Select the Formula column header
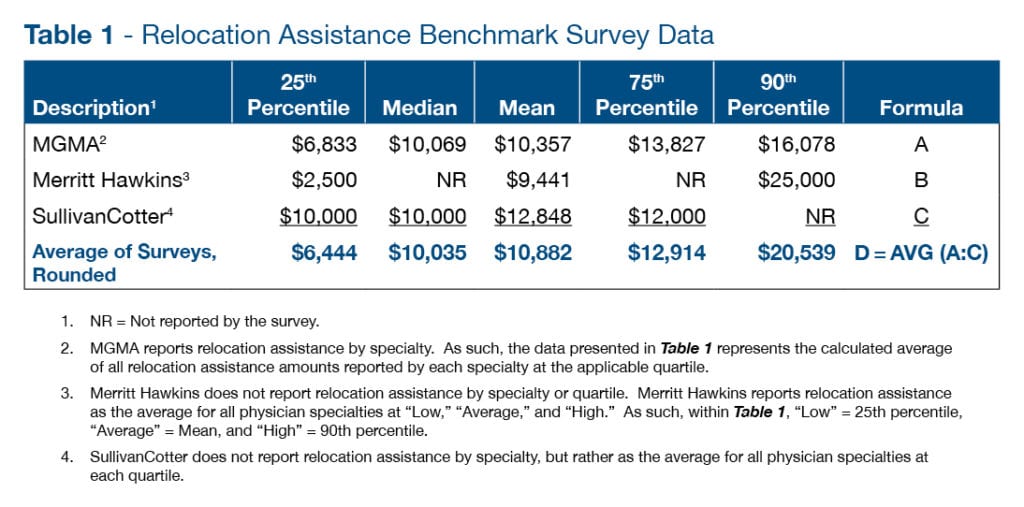The height and width of the screenshot is (507, 1024). [921, 108]
